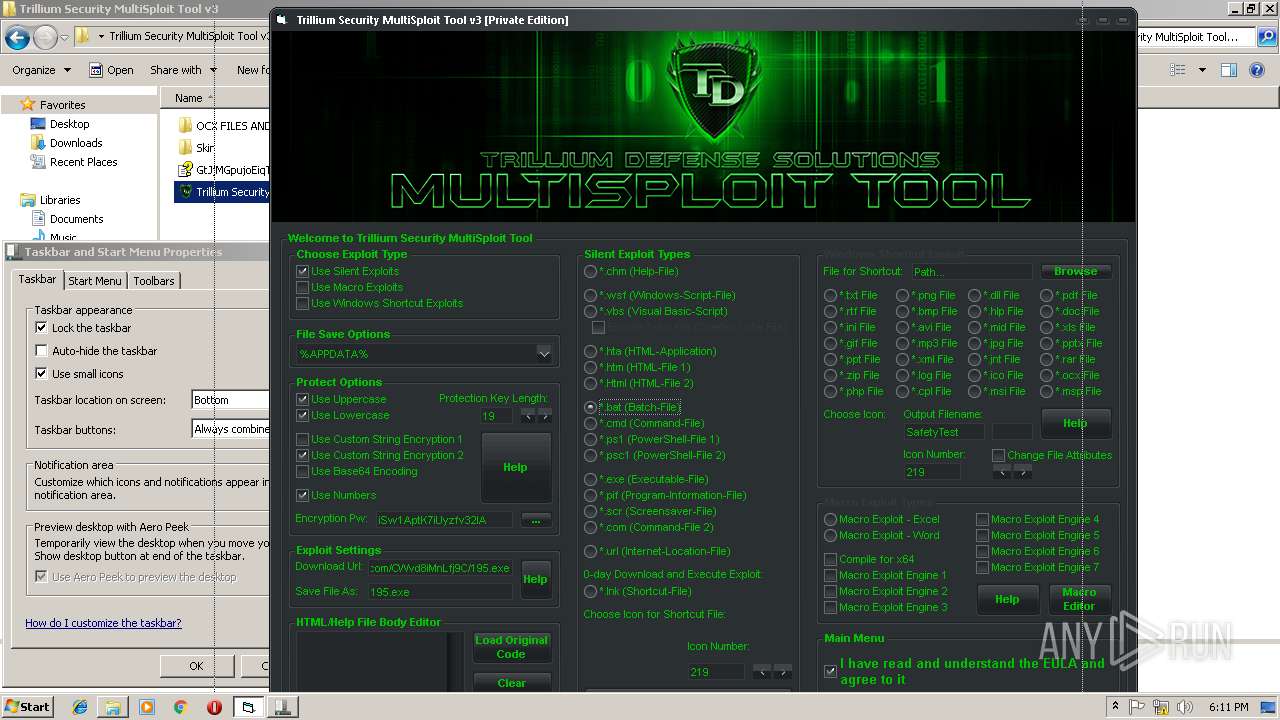Image resolution: width=1280 pixels, height=720 pixels.
Task: Toggle Use Base64 Encoding checkbox
Action: pyautogui.click(x=303, y=471)
